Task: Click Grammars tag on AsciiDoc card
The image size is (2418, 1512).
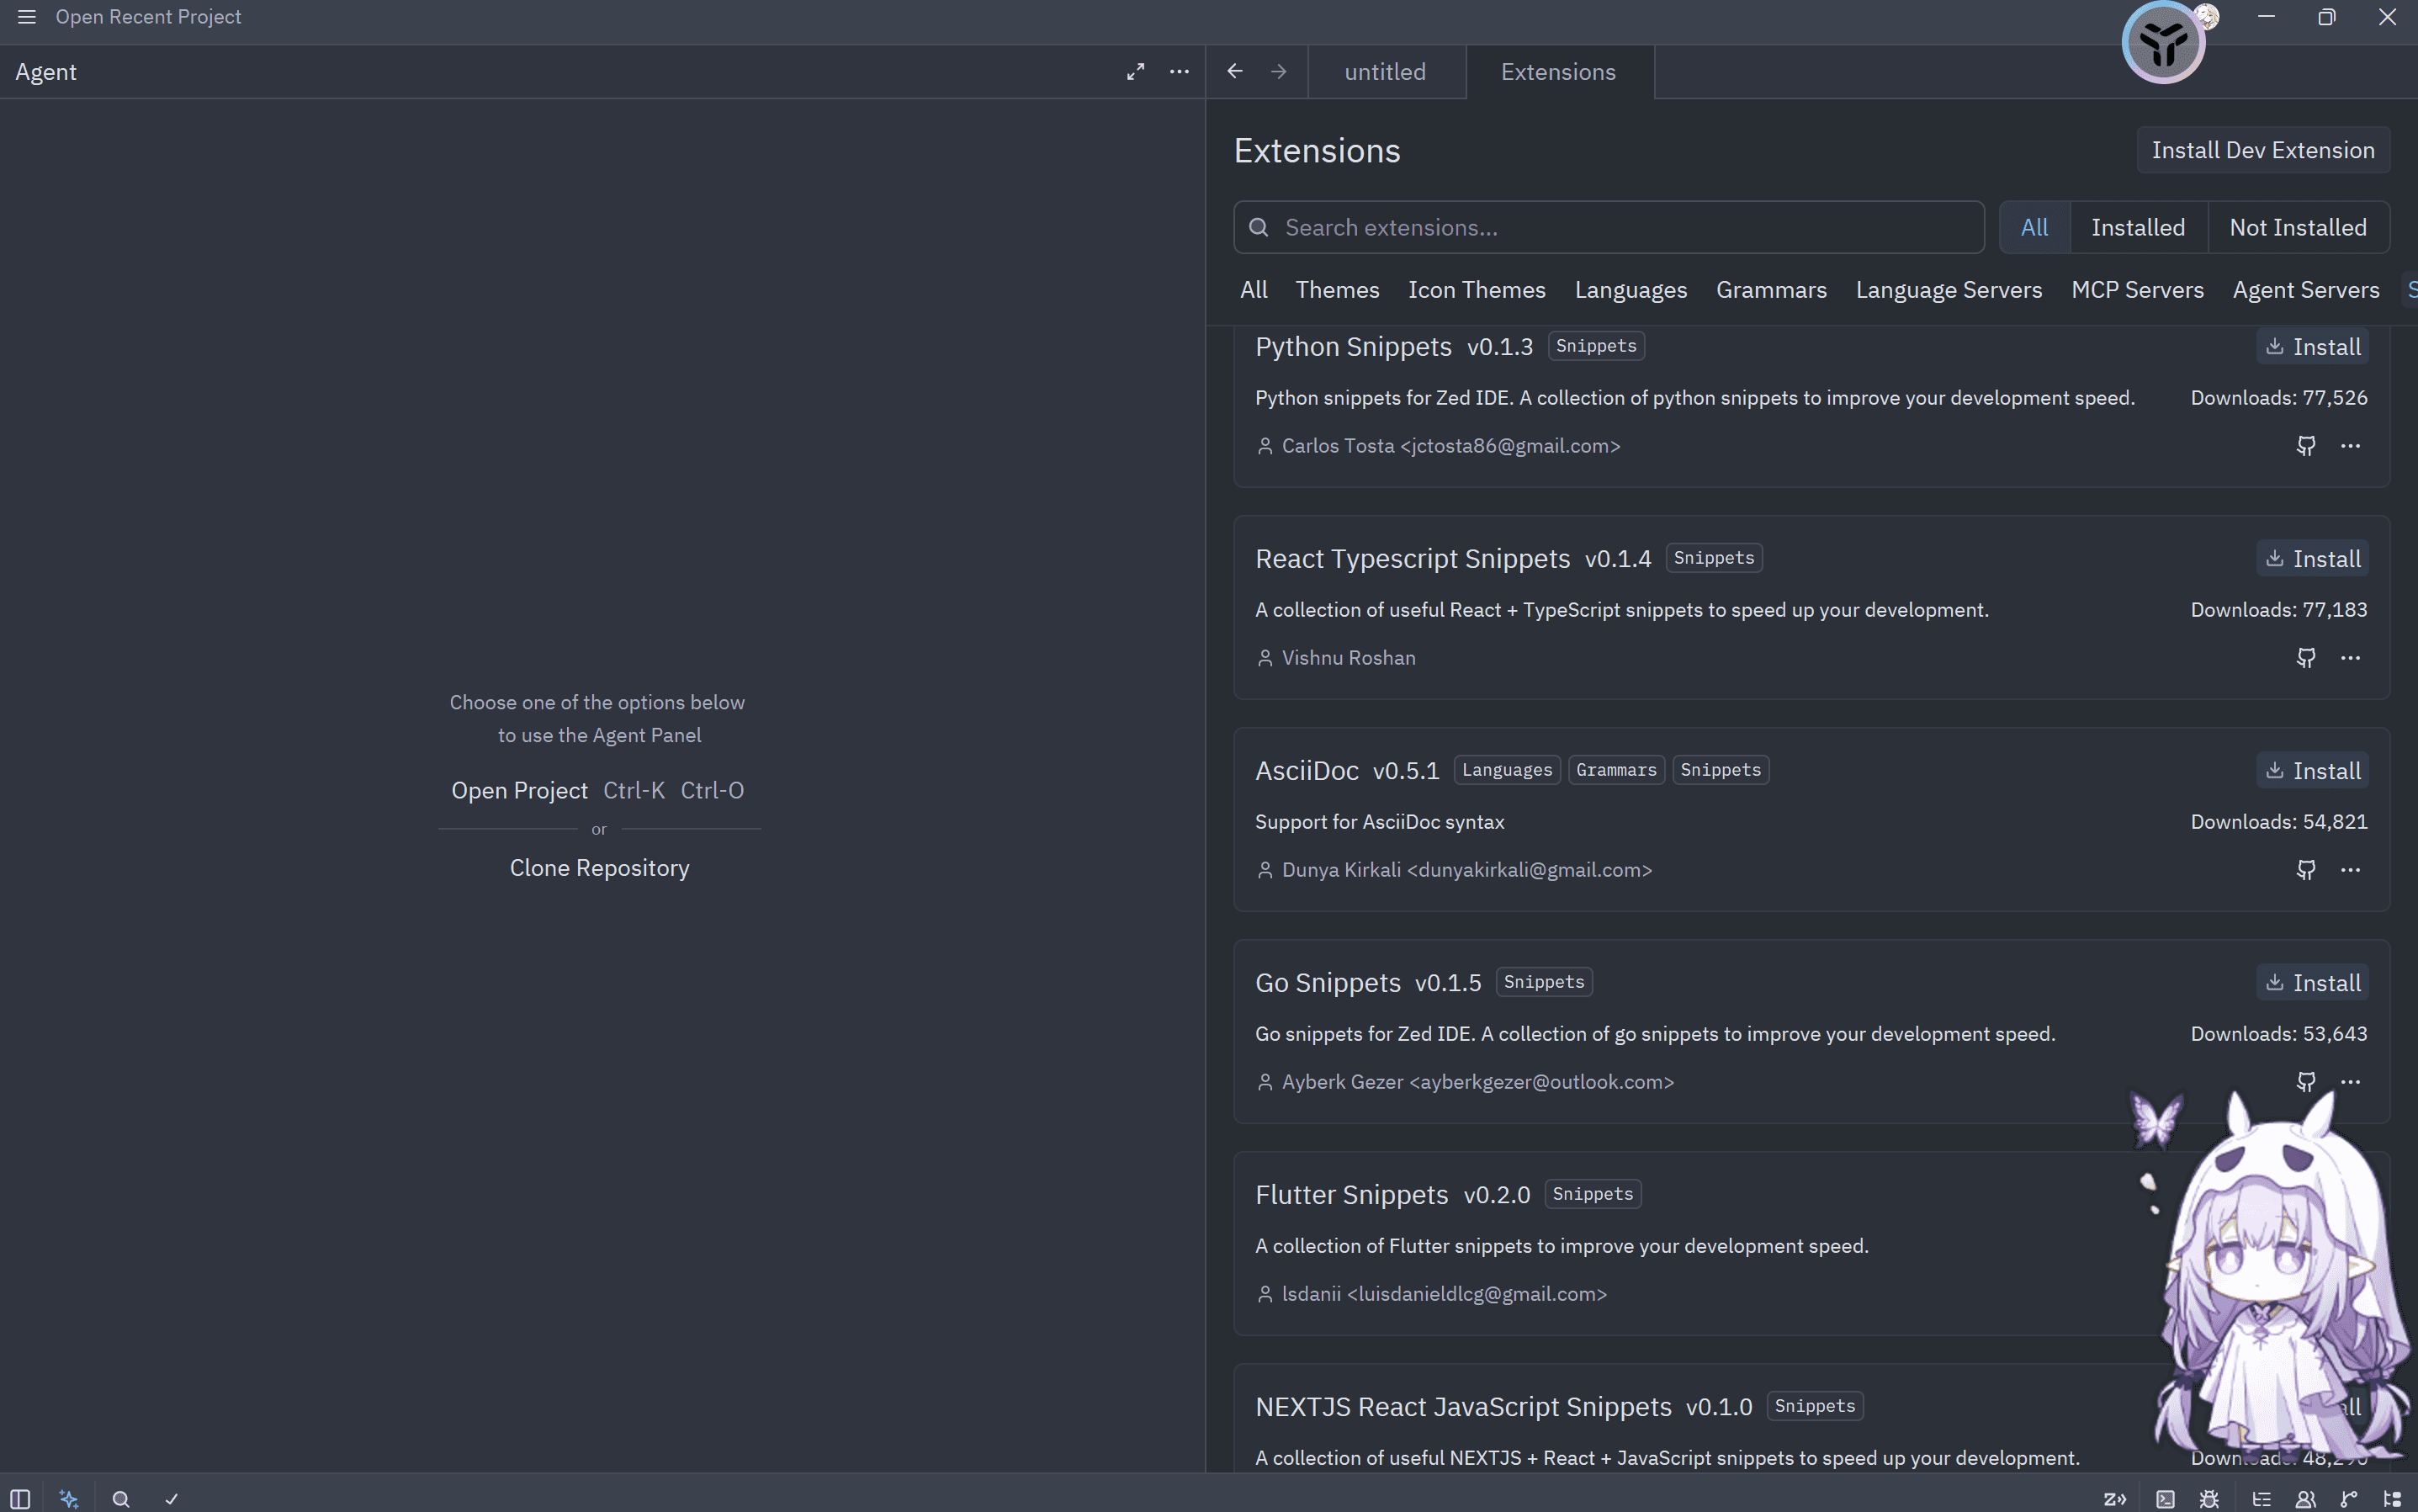Action: pos(1616,770)
